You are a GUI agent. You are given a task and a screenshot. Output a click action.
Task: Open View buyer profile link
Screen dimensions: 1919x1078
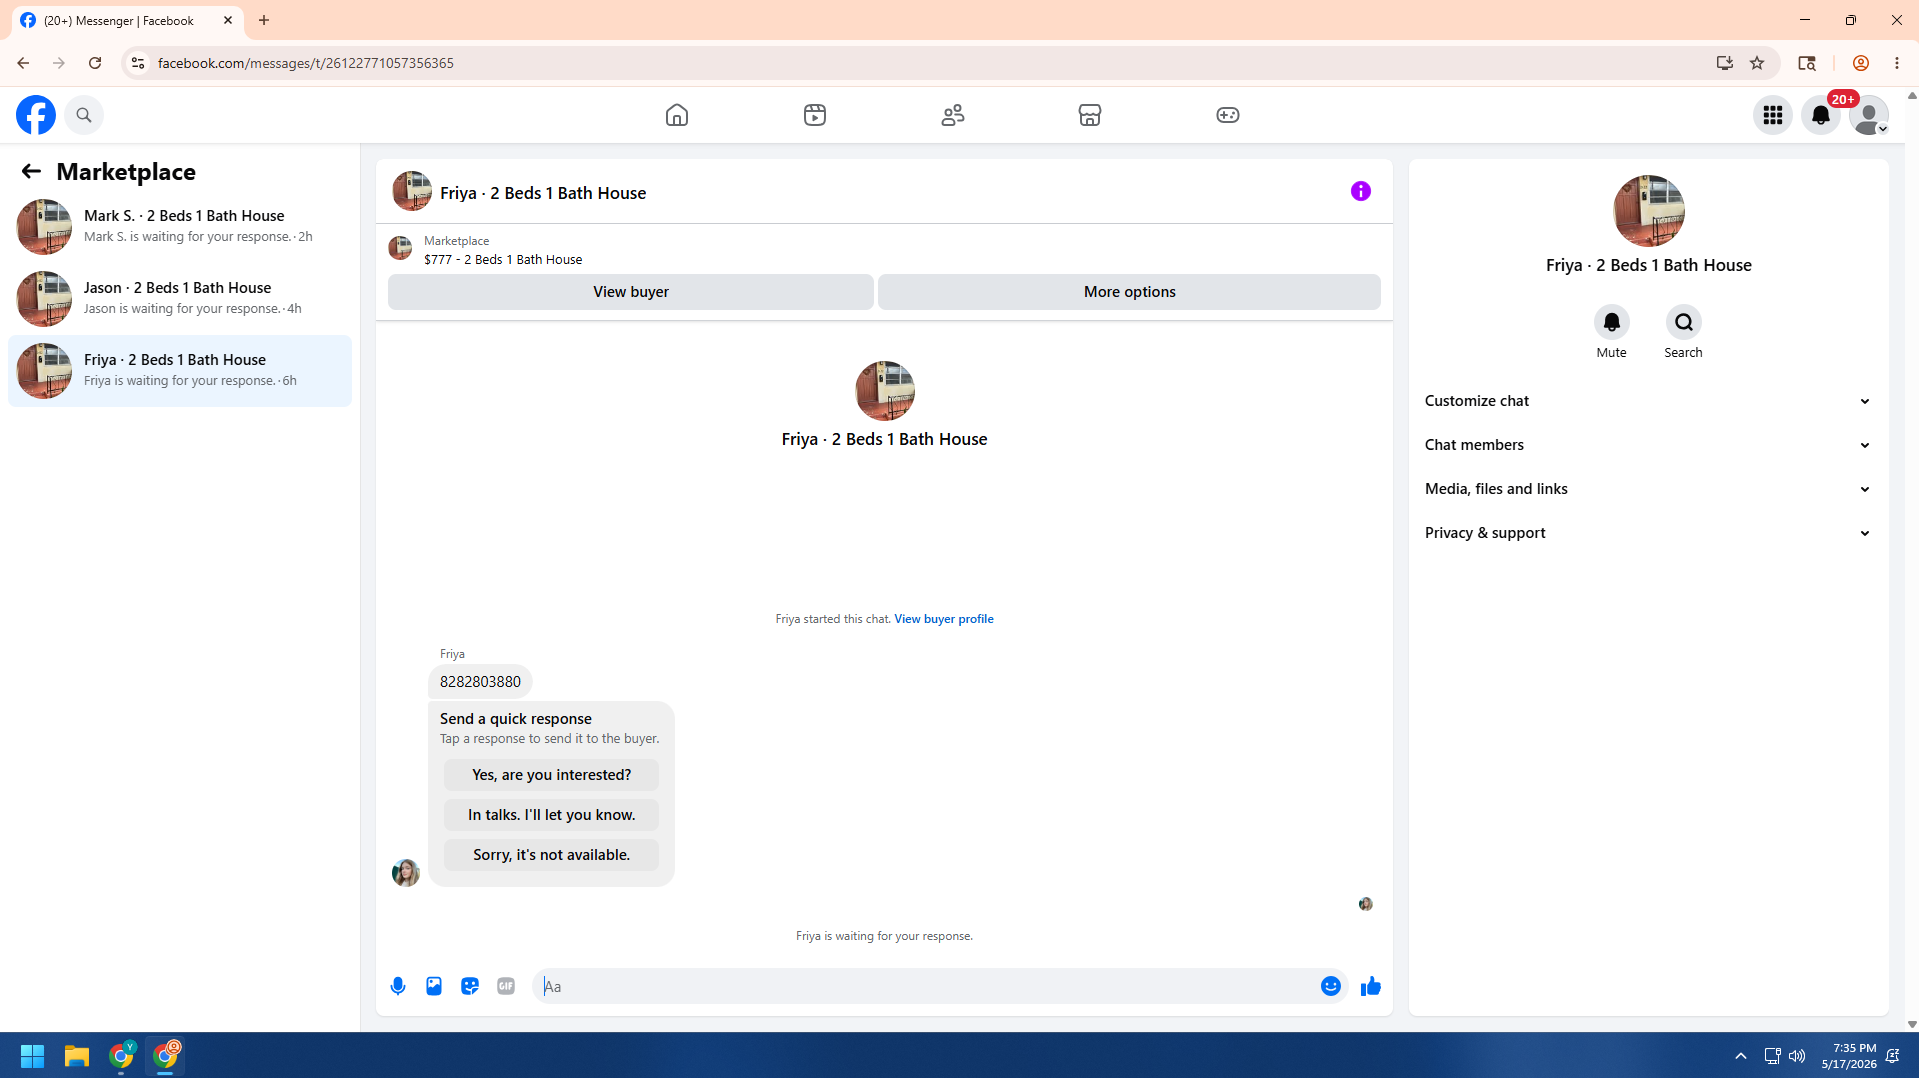tap(943, 619)
